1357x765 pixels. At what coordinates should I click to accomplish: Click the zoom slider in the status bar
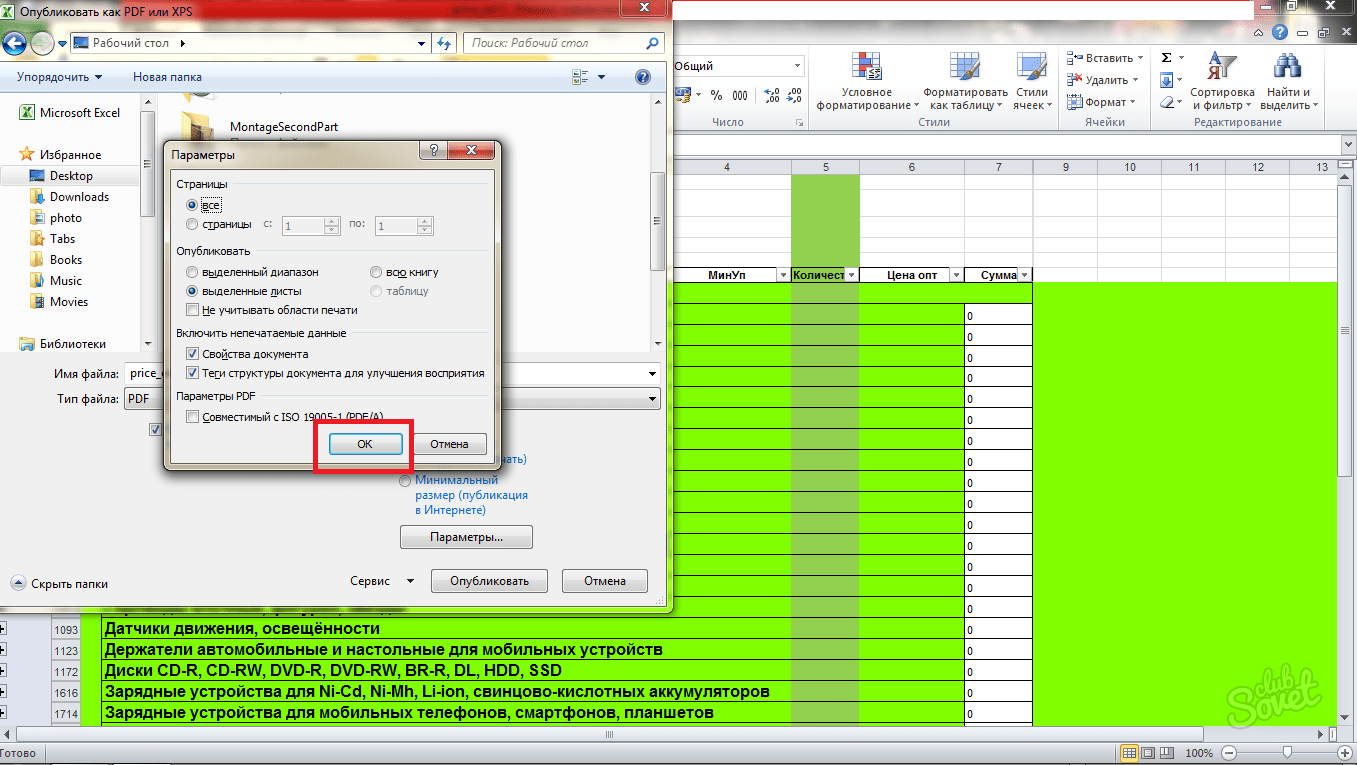pyautogui.click(x=1287, y=752)
